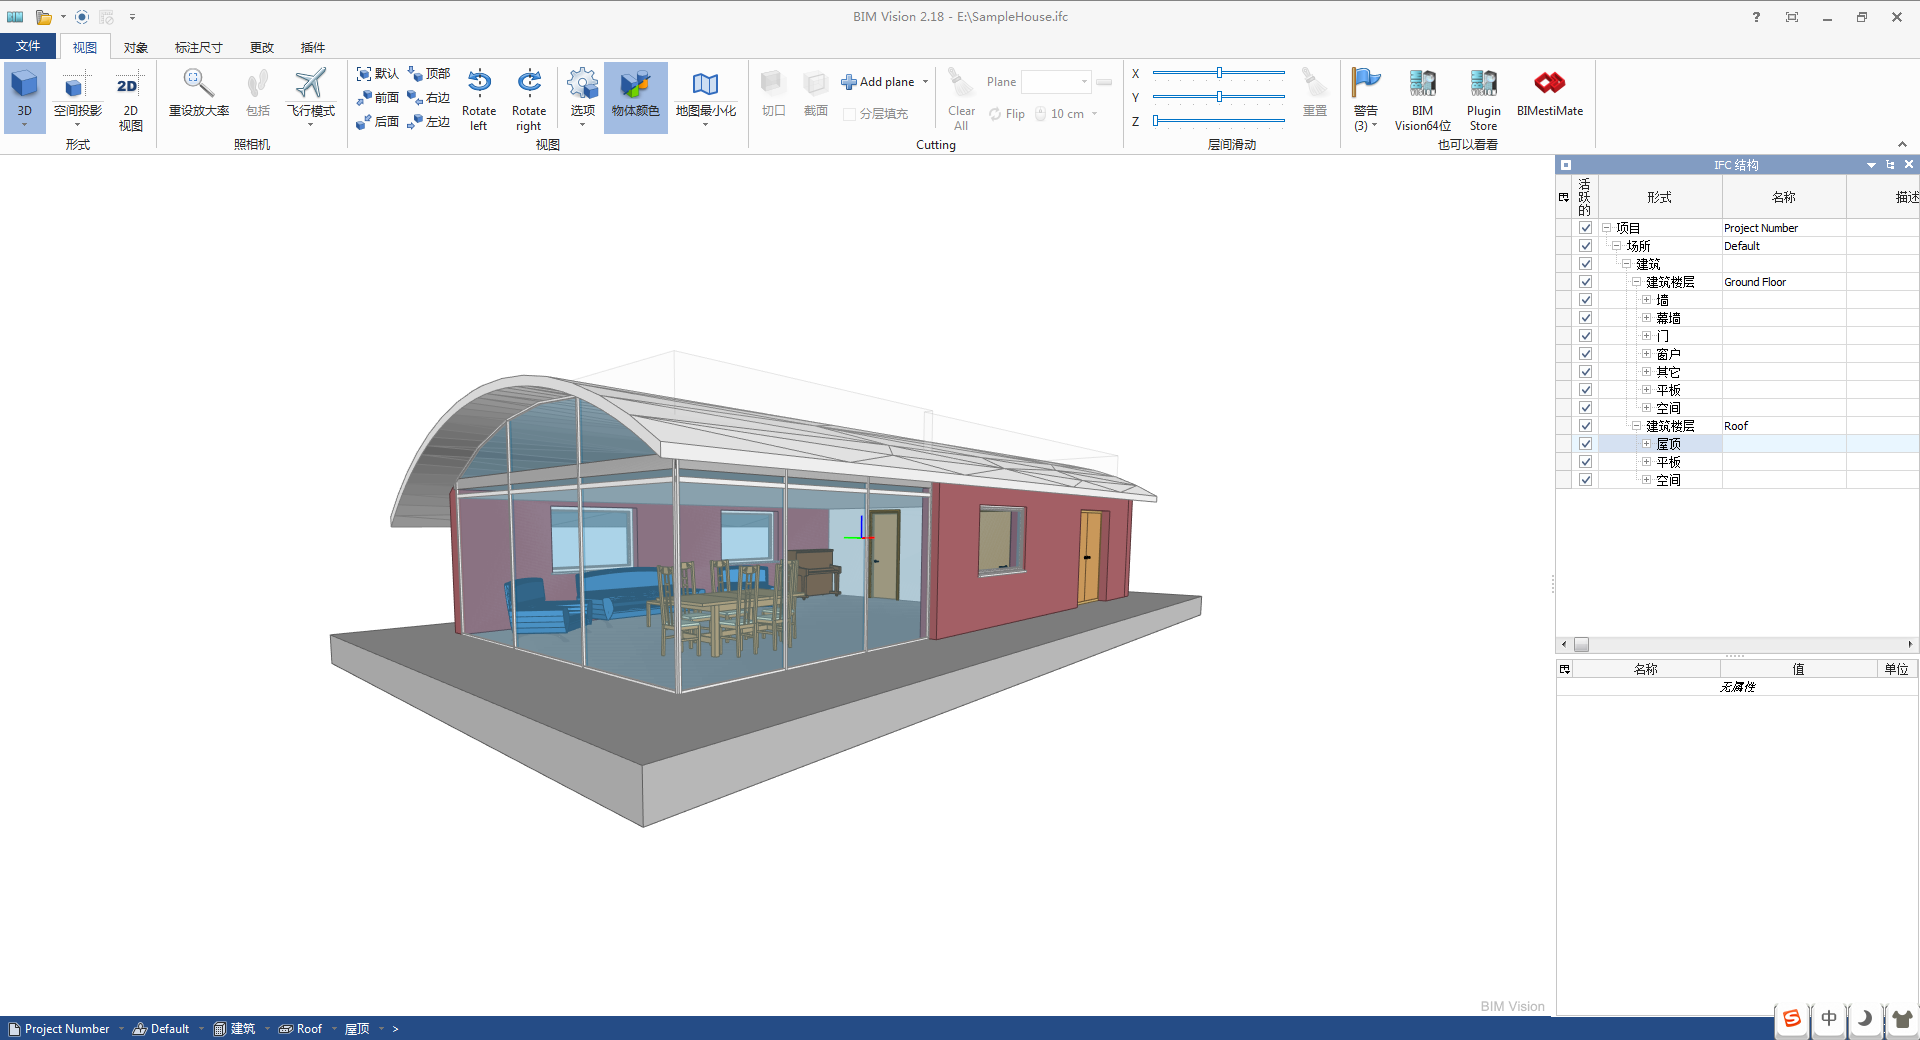Open the 插件 ribbon tab

pos(312,46)
